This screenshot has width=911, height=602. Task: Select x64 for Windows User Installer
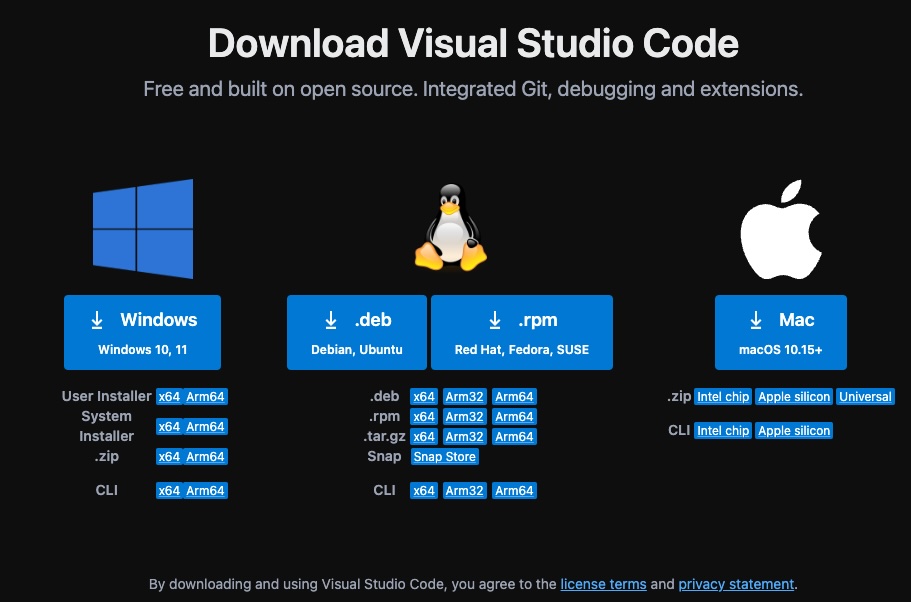click(x=169, y=397)
